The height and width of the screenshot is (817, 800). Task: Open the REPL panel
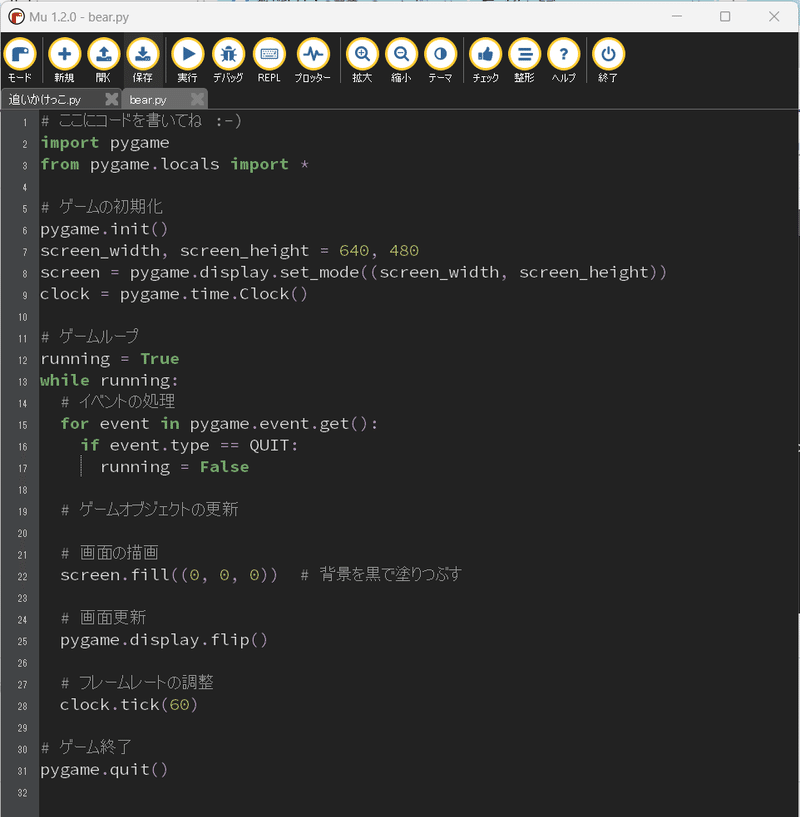click(269, 60)
